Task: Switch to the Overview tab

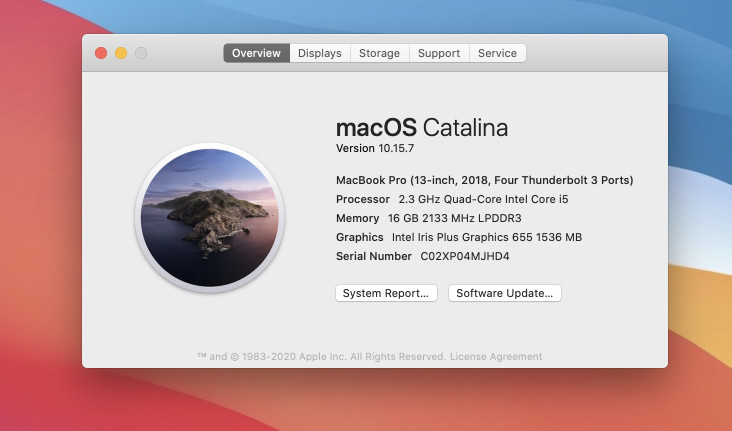Action: pos(256,53)
